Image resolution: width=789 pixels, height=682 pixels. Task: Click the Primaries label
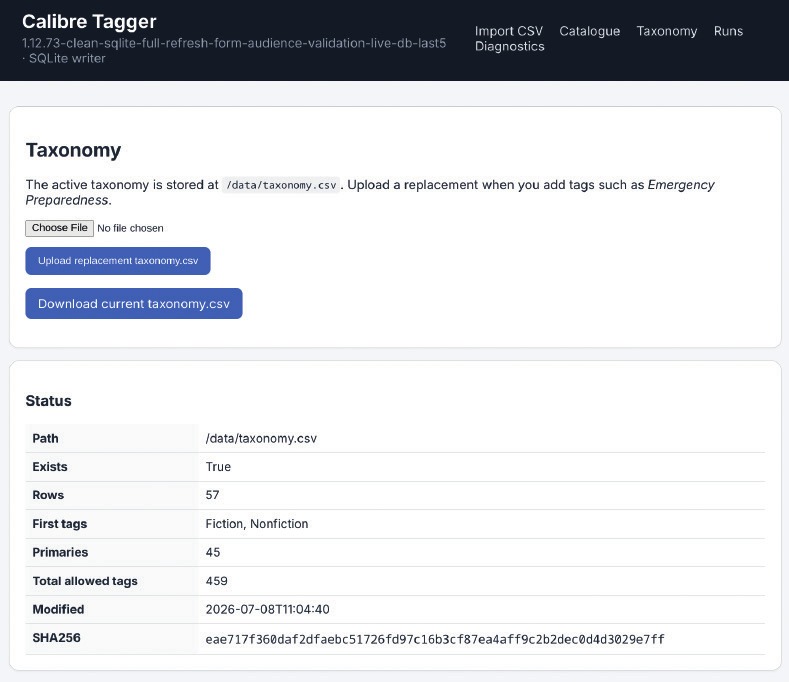tap(60, 552)
